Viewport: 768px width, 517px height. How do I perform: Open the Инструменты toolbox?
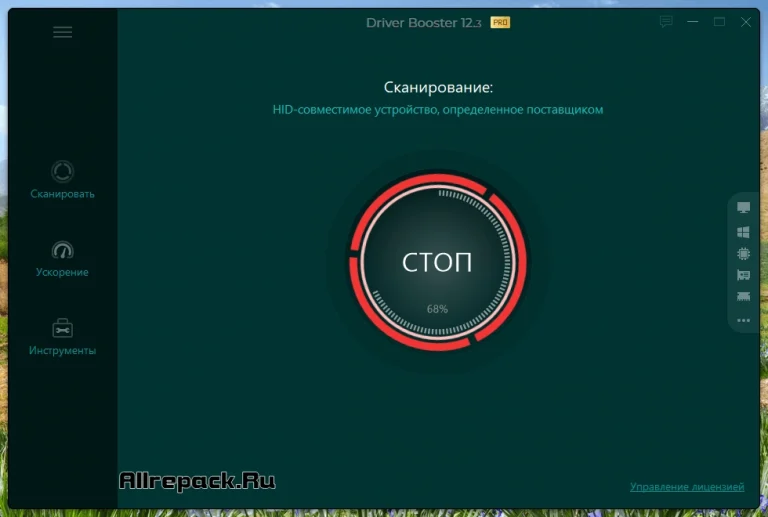pos(62,337)
